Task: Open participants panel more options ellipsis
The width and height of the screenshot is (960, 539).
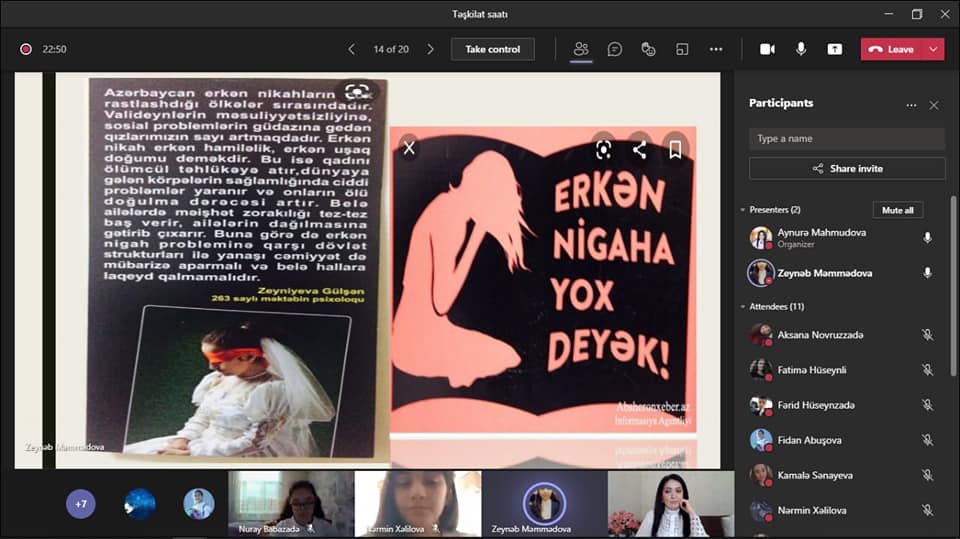Action: coord(912,105)
